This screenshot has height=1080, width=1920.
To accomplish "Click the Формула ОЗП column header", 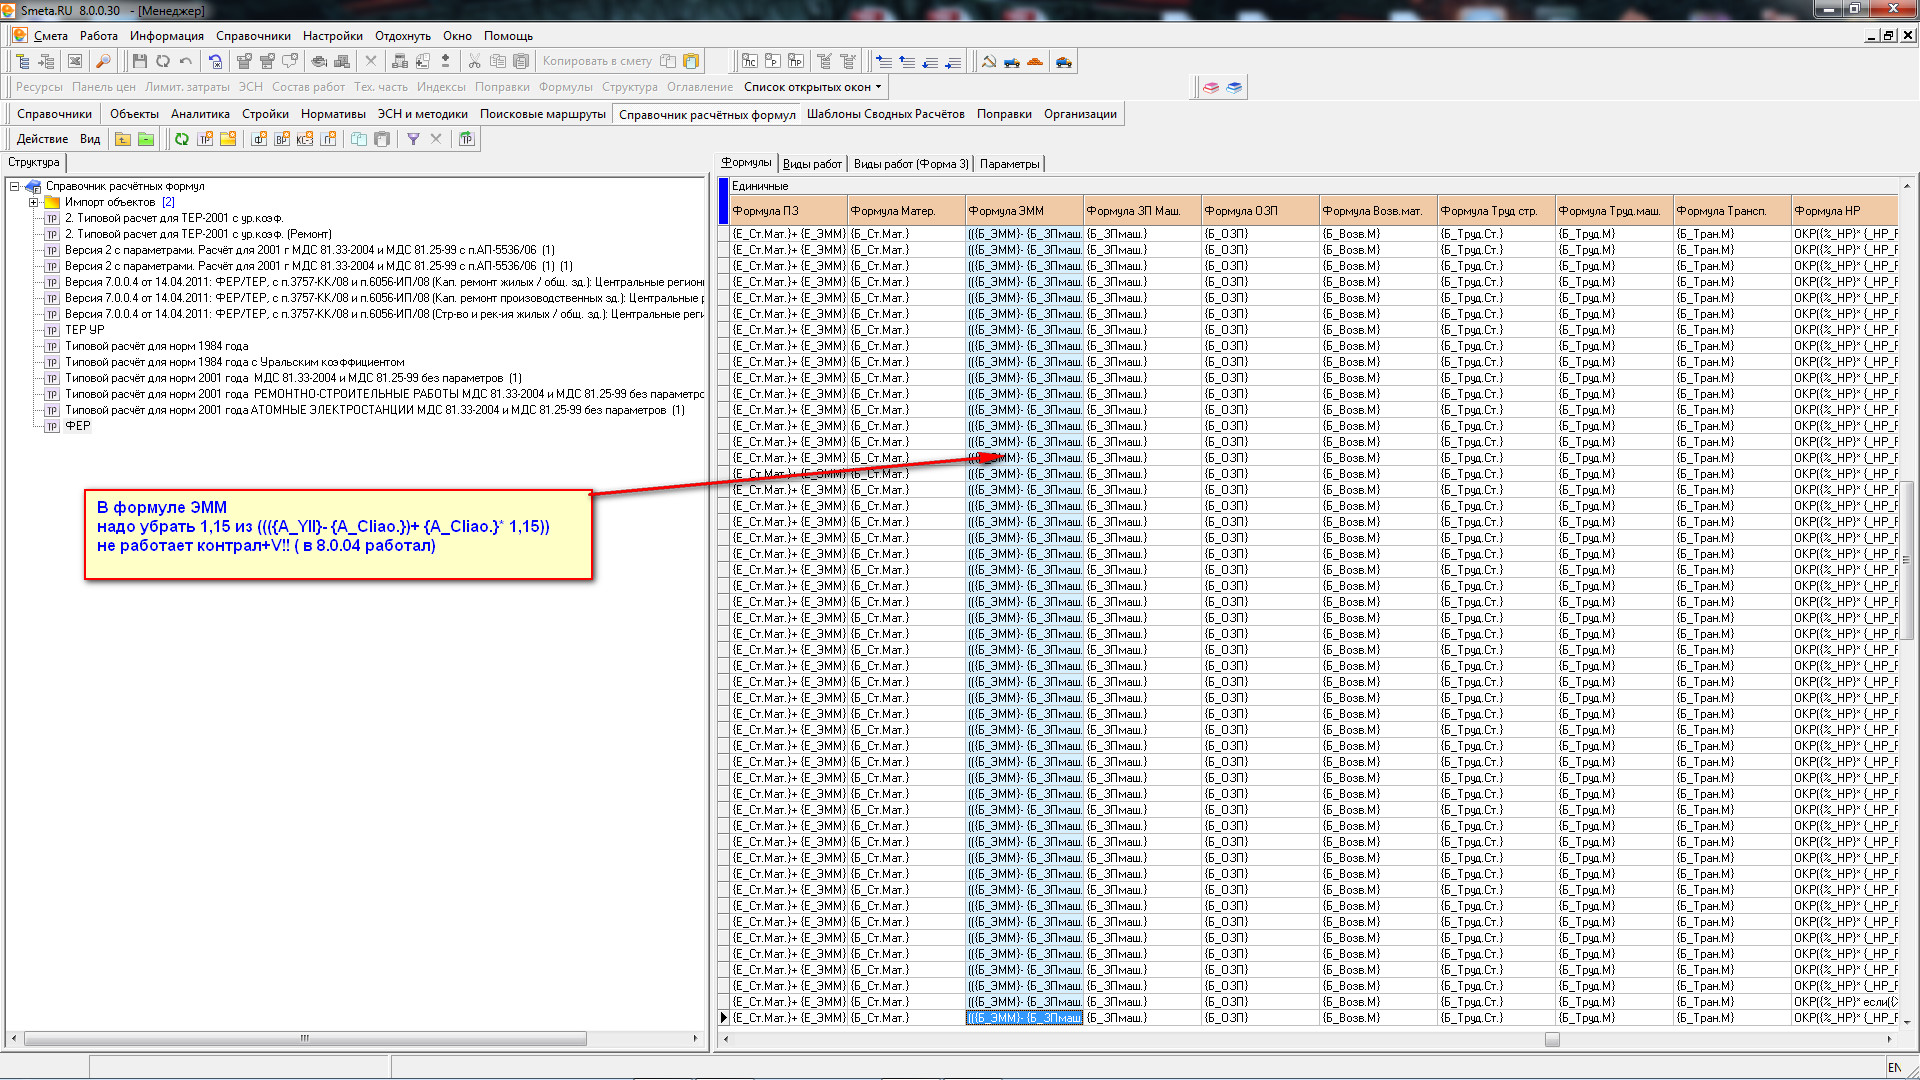I will pos(1260,211).
